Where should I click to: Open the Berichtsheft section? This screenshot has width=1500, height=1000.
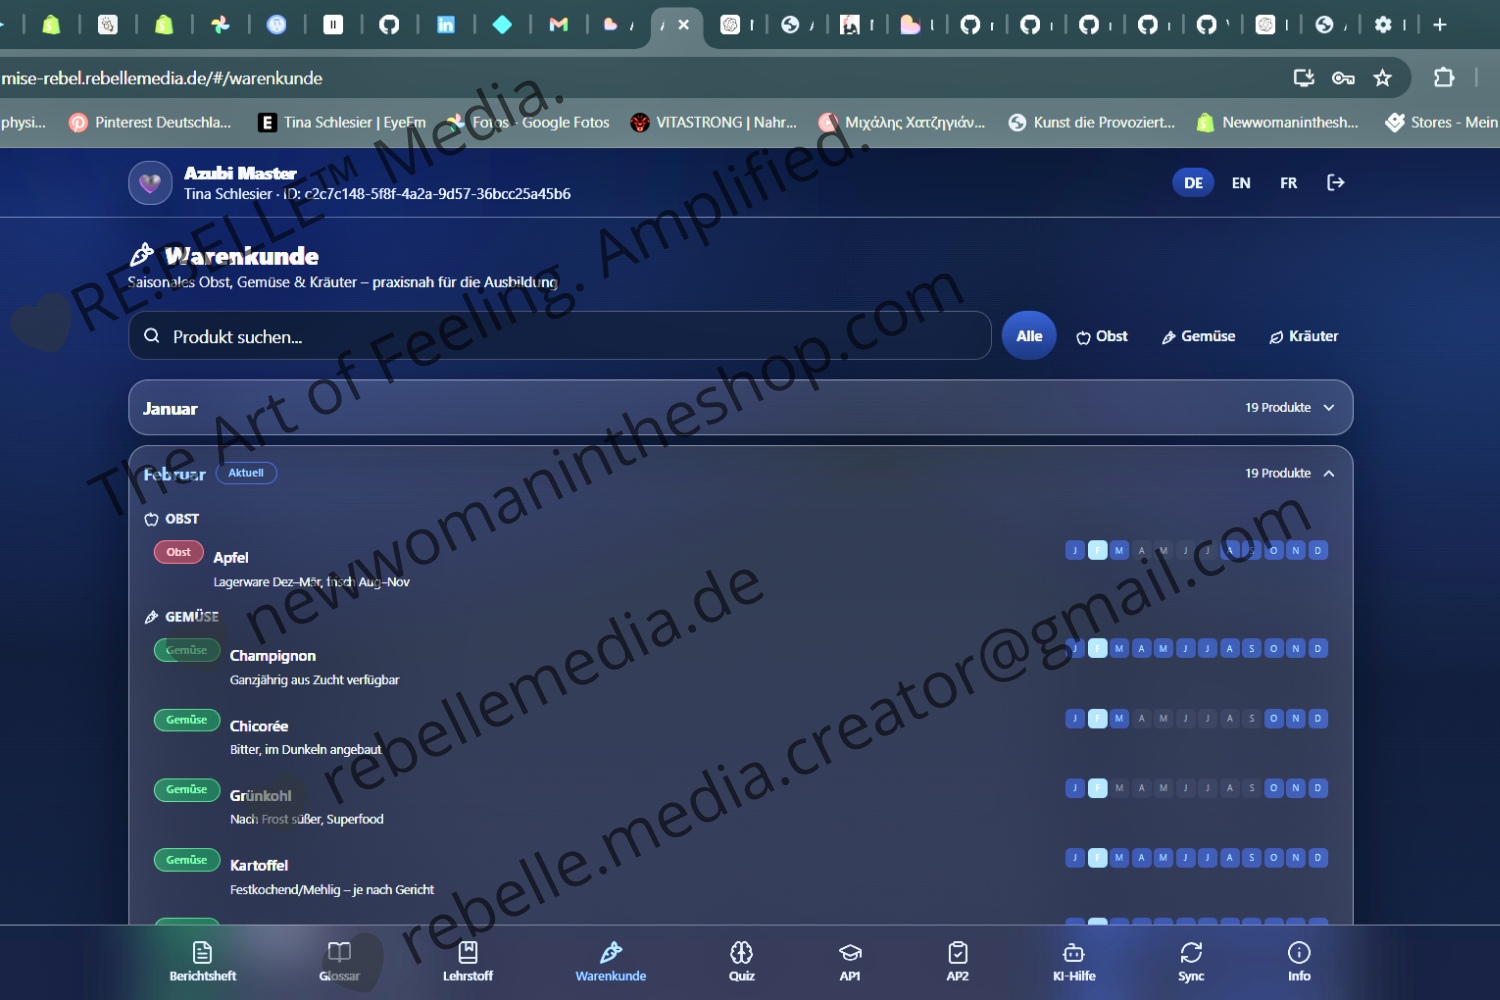(x=202, y=961)
